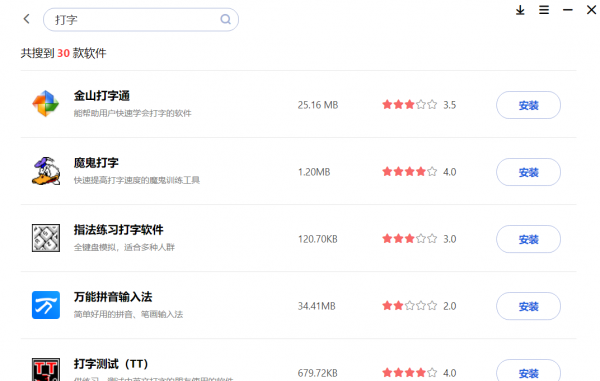This screenshot has height=381, width=600.
Task: Click description 简单好用的拼音、笔画输入法
Action: pos(128,314)
